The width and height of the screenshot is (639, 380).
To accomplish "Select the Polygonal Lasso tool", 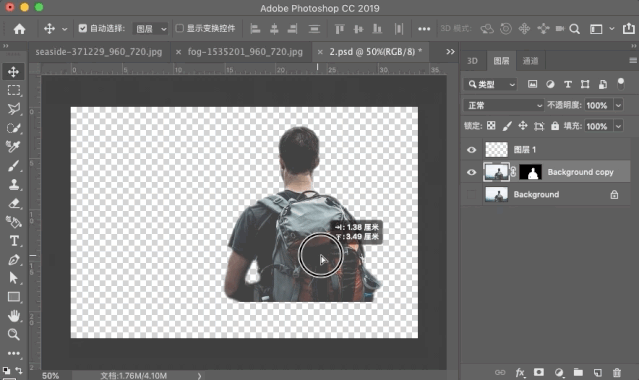I will tap(13, 109).
